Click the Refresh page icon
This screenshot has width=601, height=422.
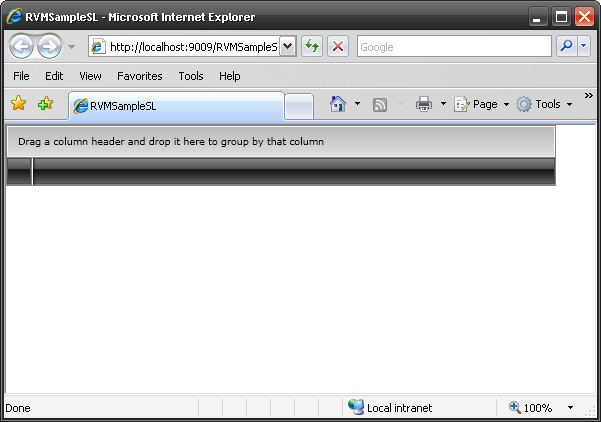[x=312, y=47]
